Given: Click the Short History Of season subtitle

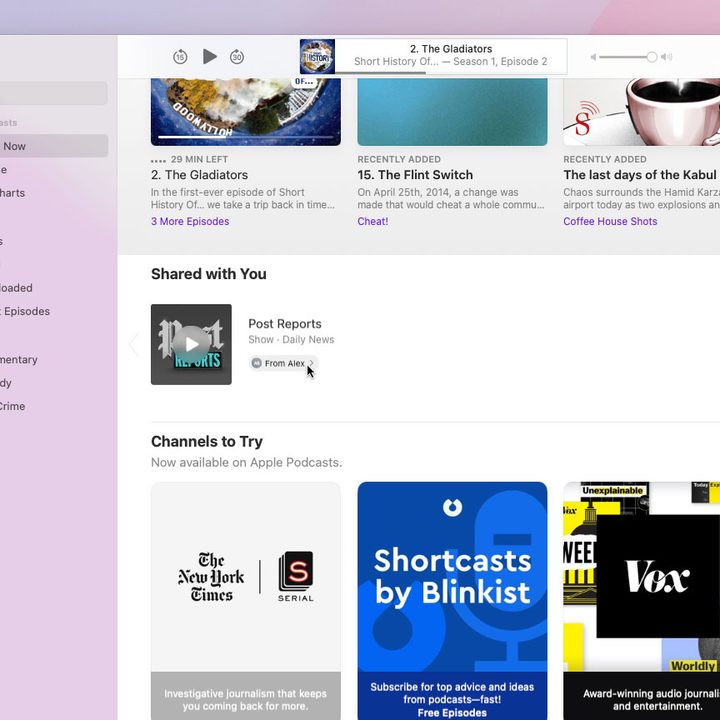Looking at the screenshot, I should point(450,62).
